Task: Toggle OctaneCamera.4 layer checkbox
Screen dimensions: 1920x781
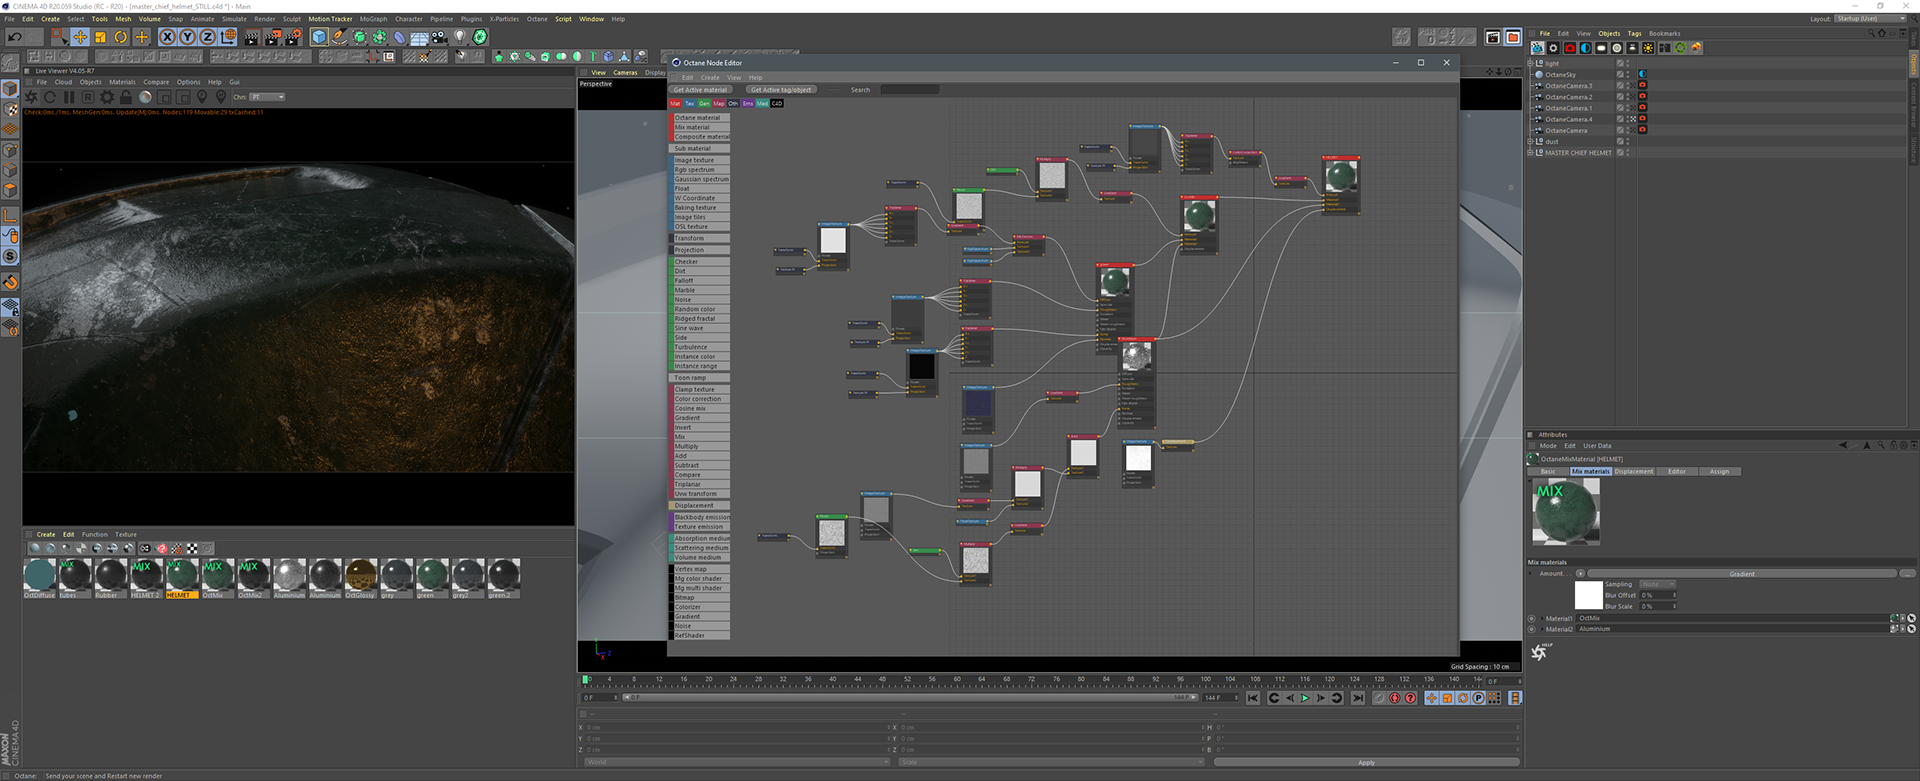Action: [1620, 119]
